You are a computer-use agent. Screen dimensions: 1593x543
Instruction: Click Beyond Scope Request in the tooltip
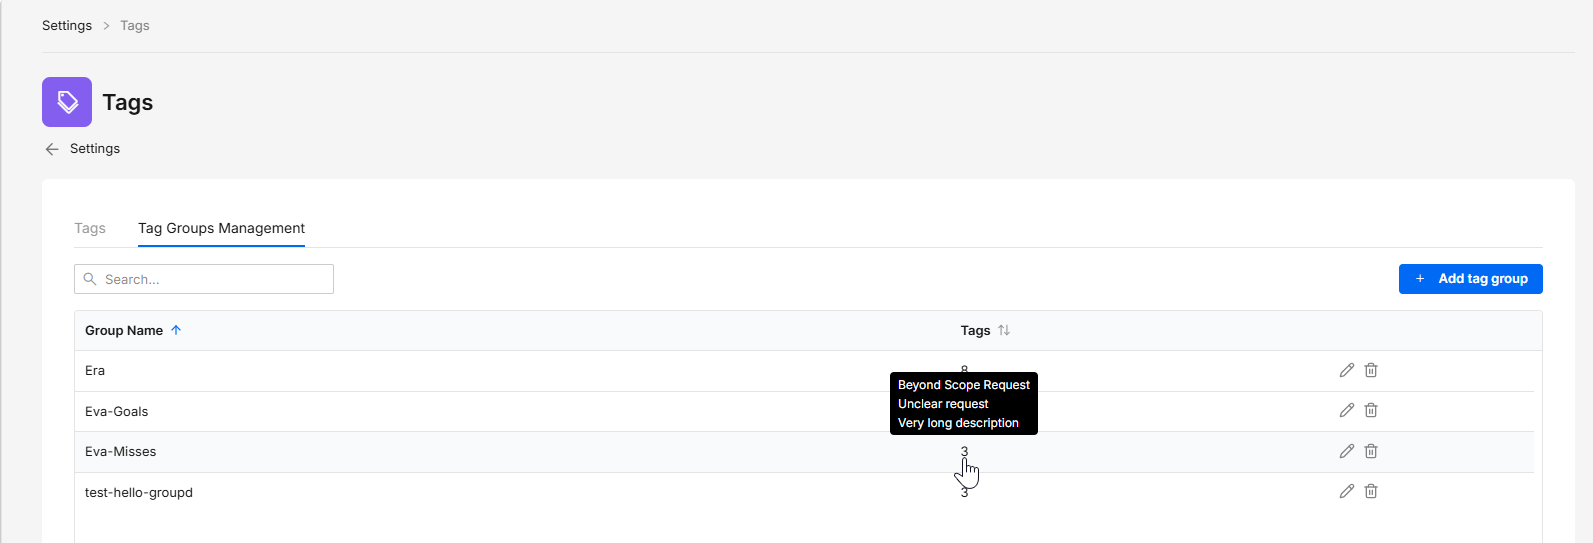tap(964, 384)
